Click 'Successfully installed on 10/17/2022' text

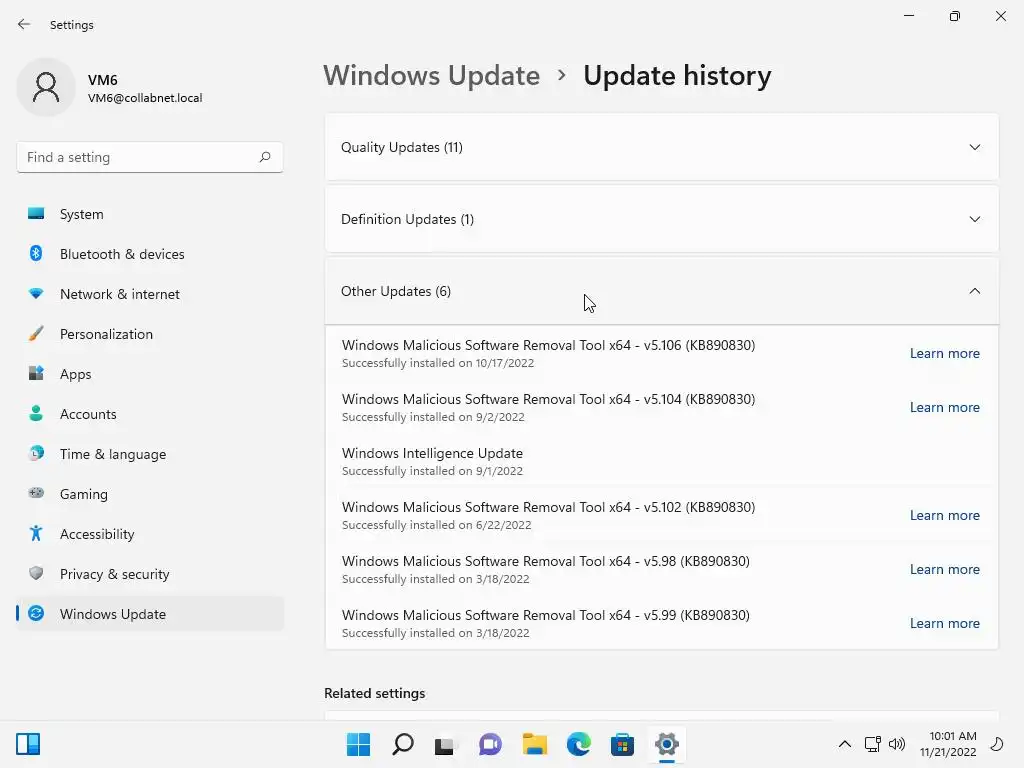438,363
